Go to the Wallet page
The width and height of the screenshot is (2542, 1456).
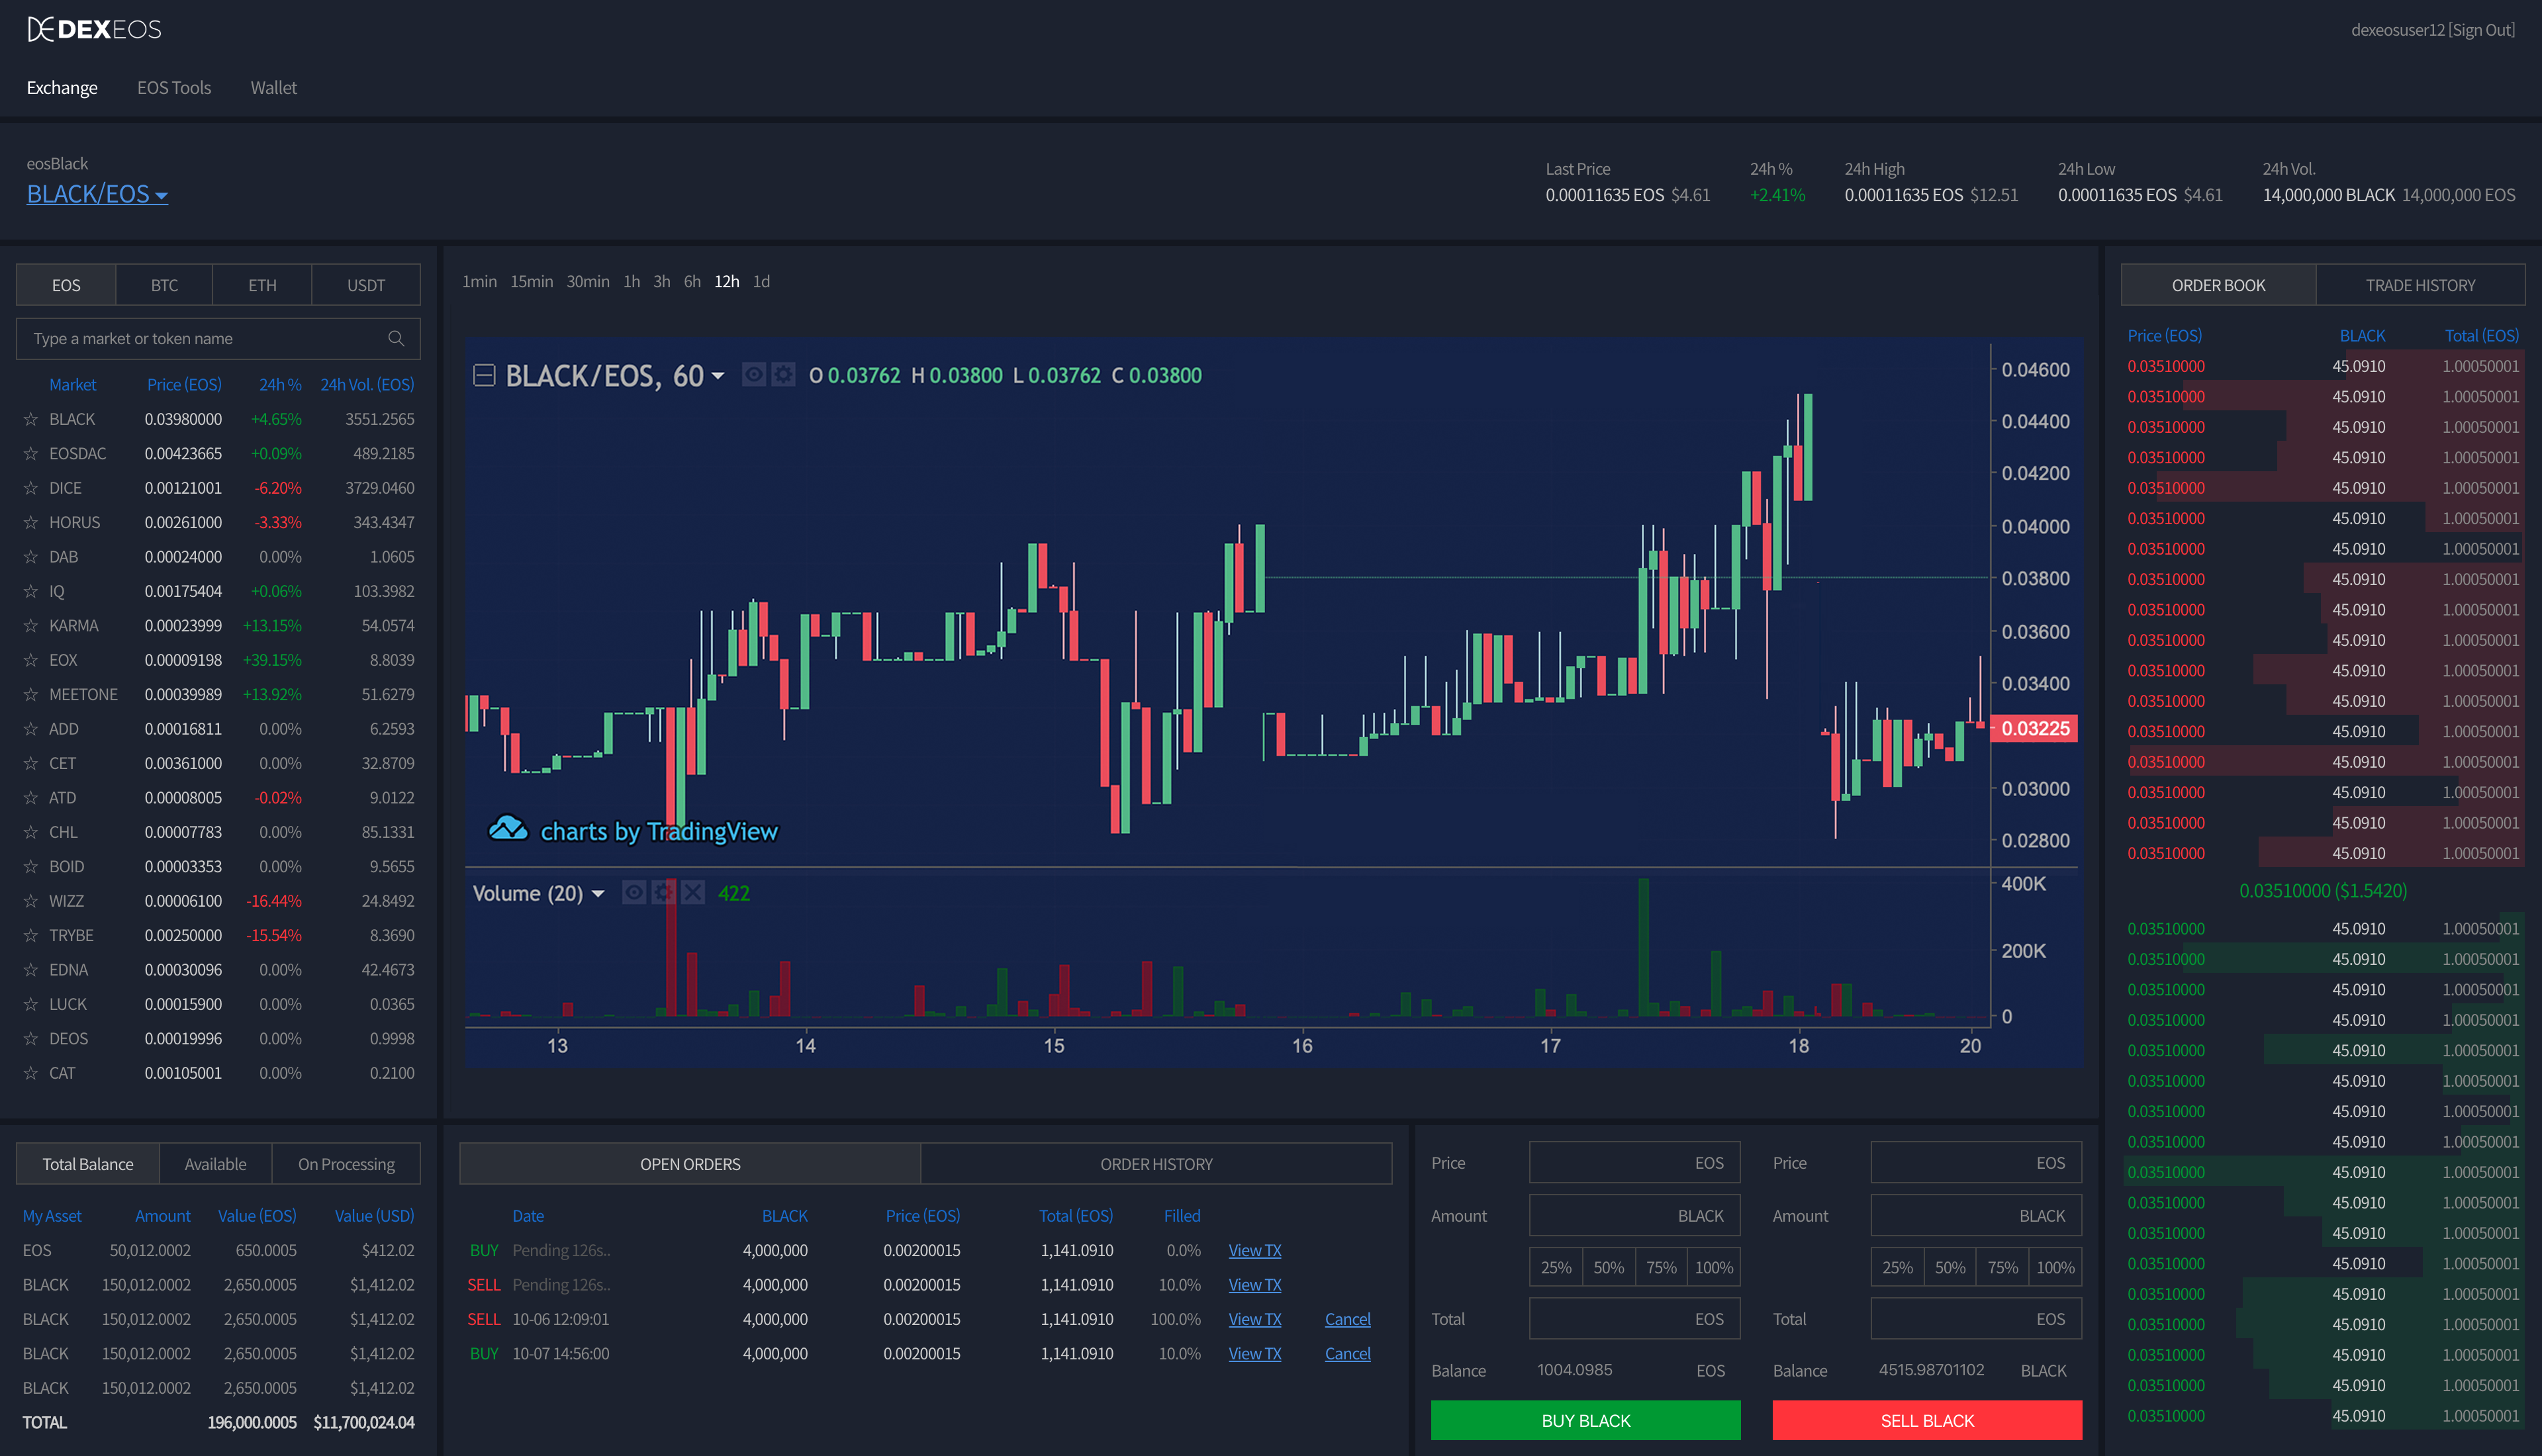click(x=274, y=88)
